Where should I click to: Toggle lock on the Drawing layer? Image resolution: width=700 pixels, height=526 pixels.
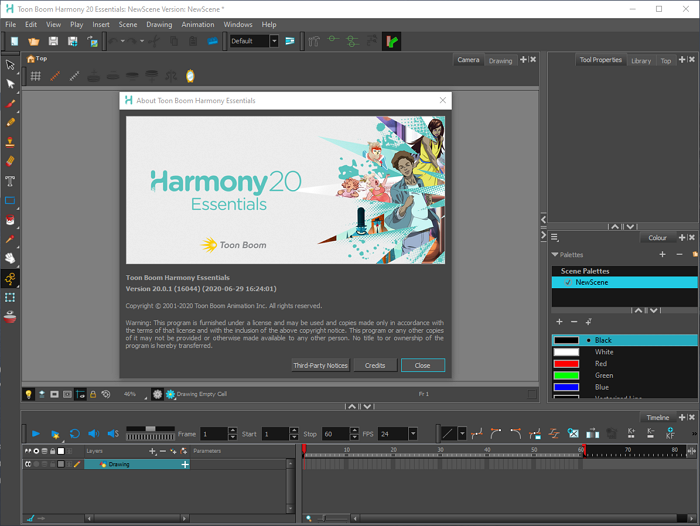click(53, 464)
